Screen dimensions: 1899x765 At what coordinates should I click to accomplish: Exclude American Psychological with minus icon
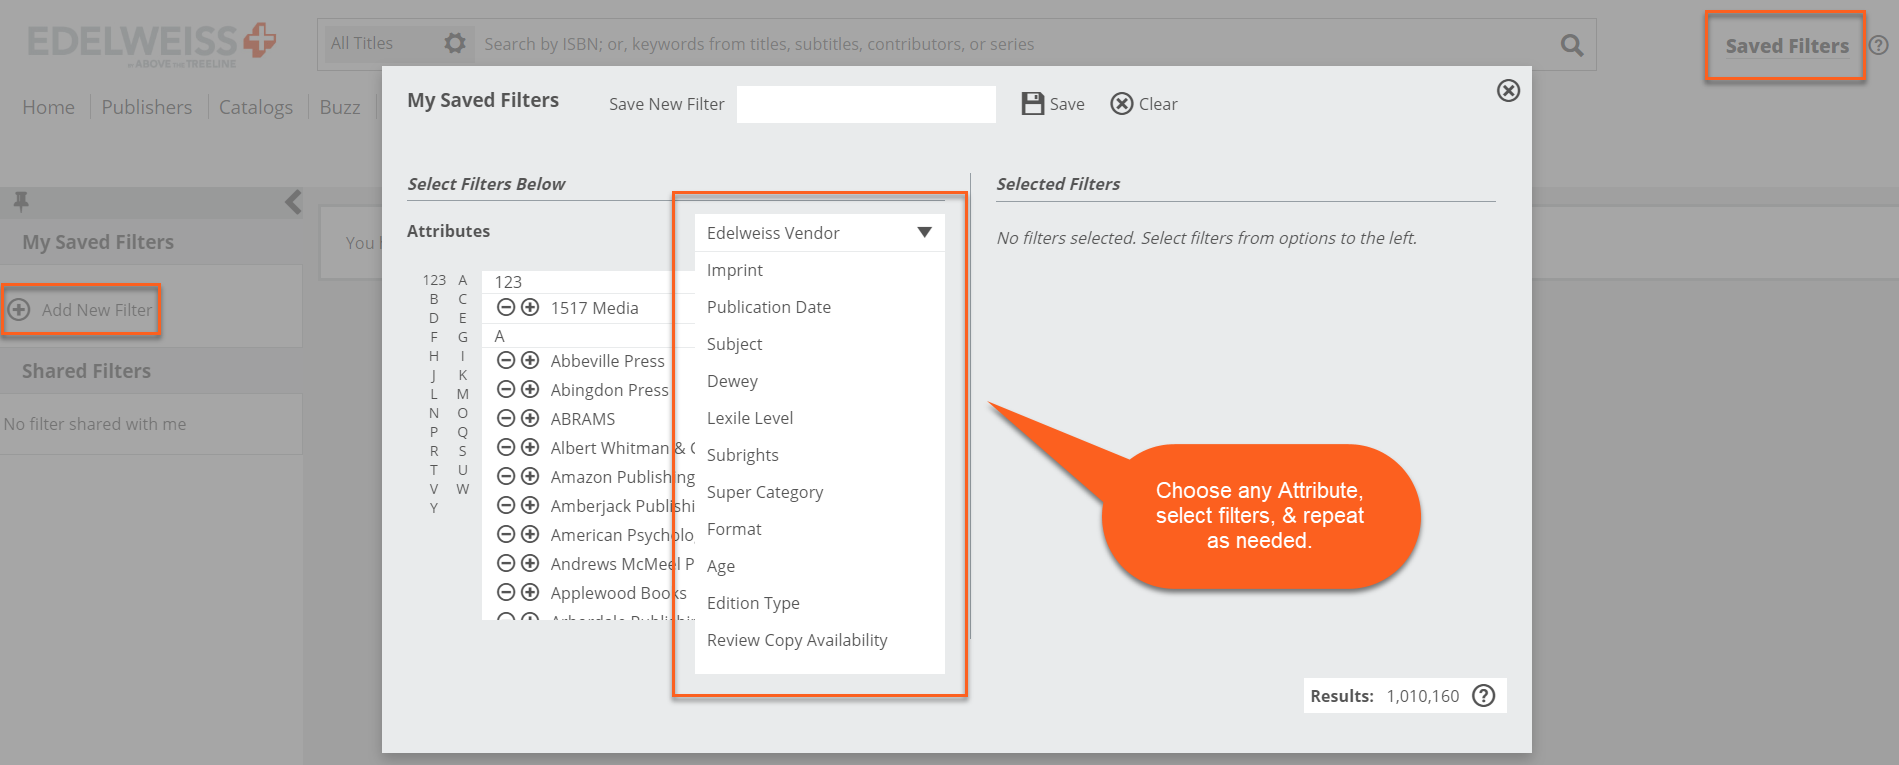click(x=506, y=534)
